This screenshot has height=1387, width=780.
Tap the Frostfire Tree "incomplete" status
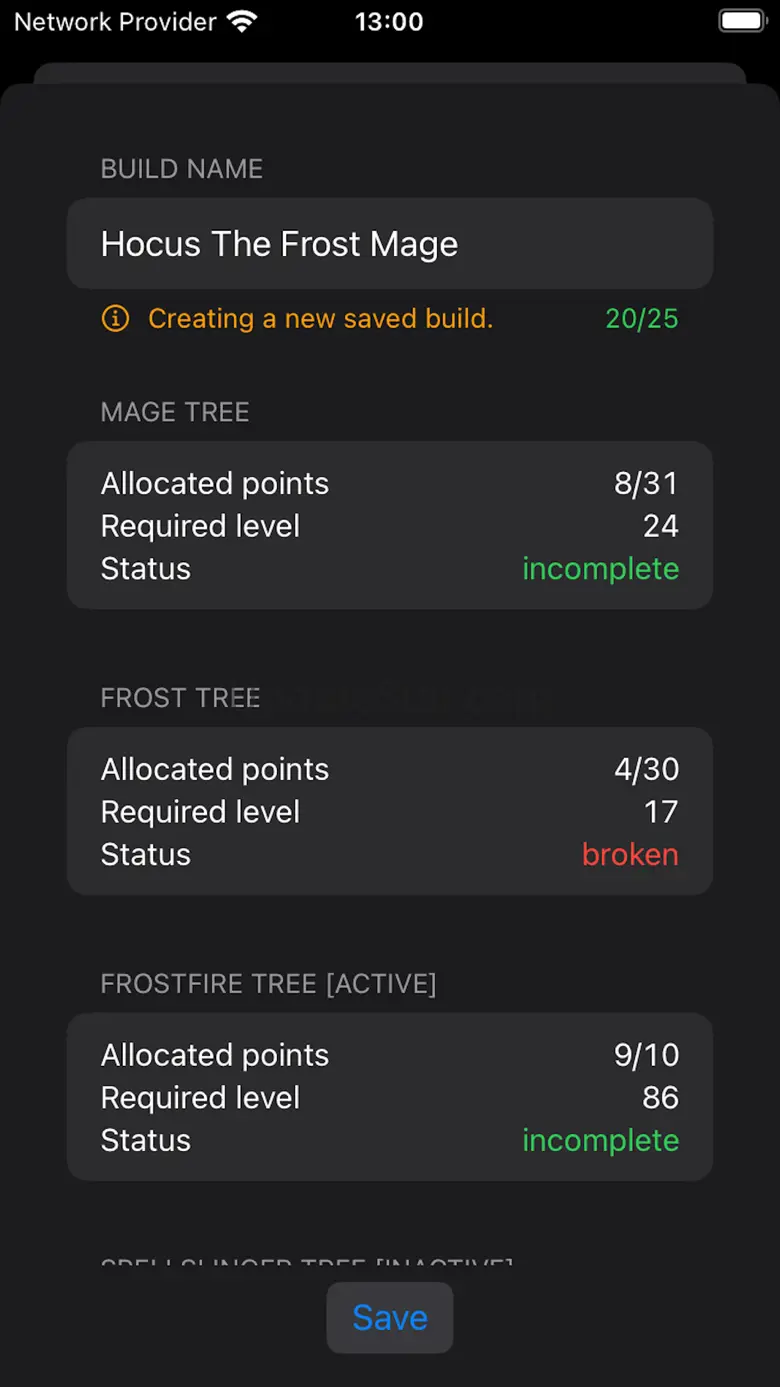point(600,1141)
